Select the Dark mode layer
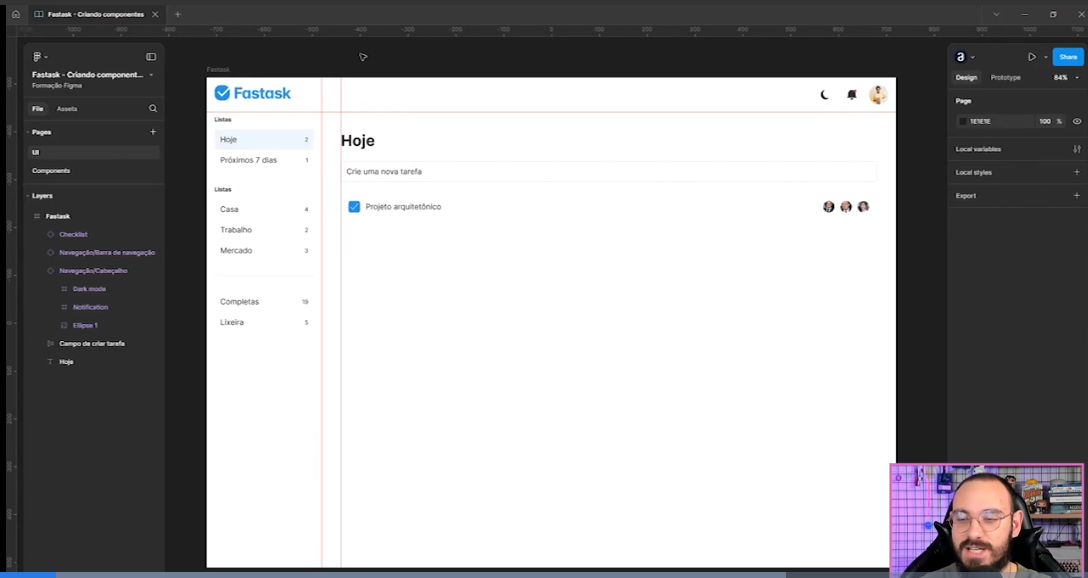1088x578 pixels. click(x=89, y=289)
